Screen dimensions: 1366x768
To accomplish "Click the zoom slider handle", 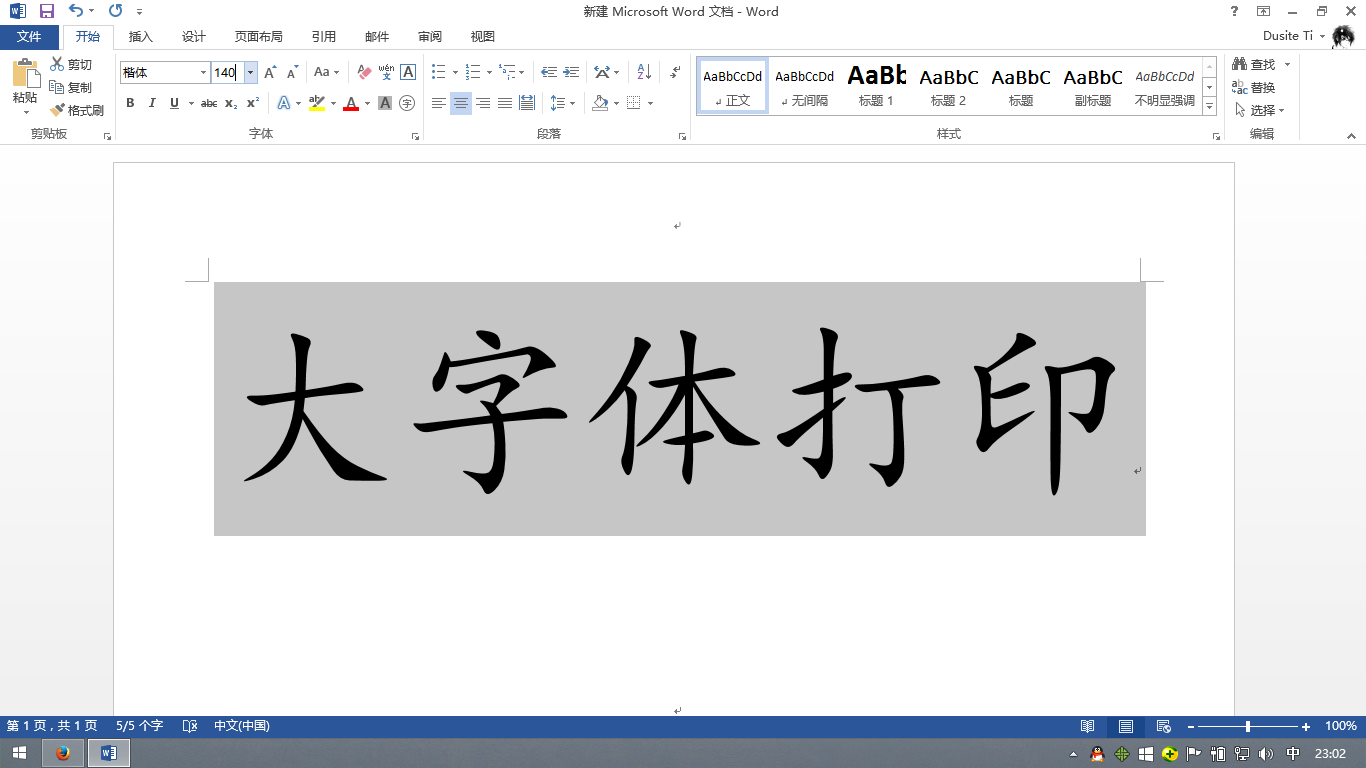I will [1248, 726].
